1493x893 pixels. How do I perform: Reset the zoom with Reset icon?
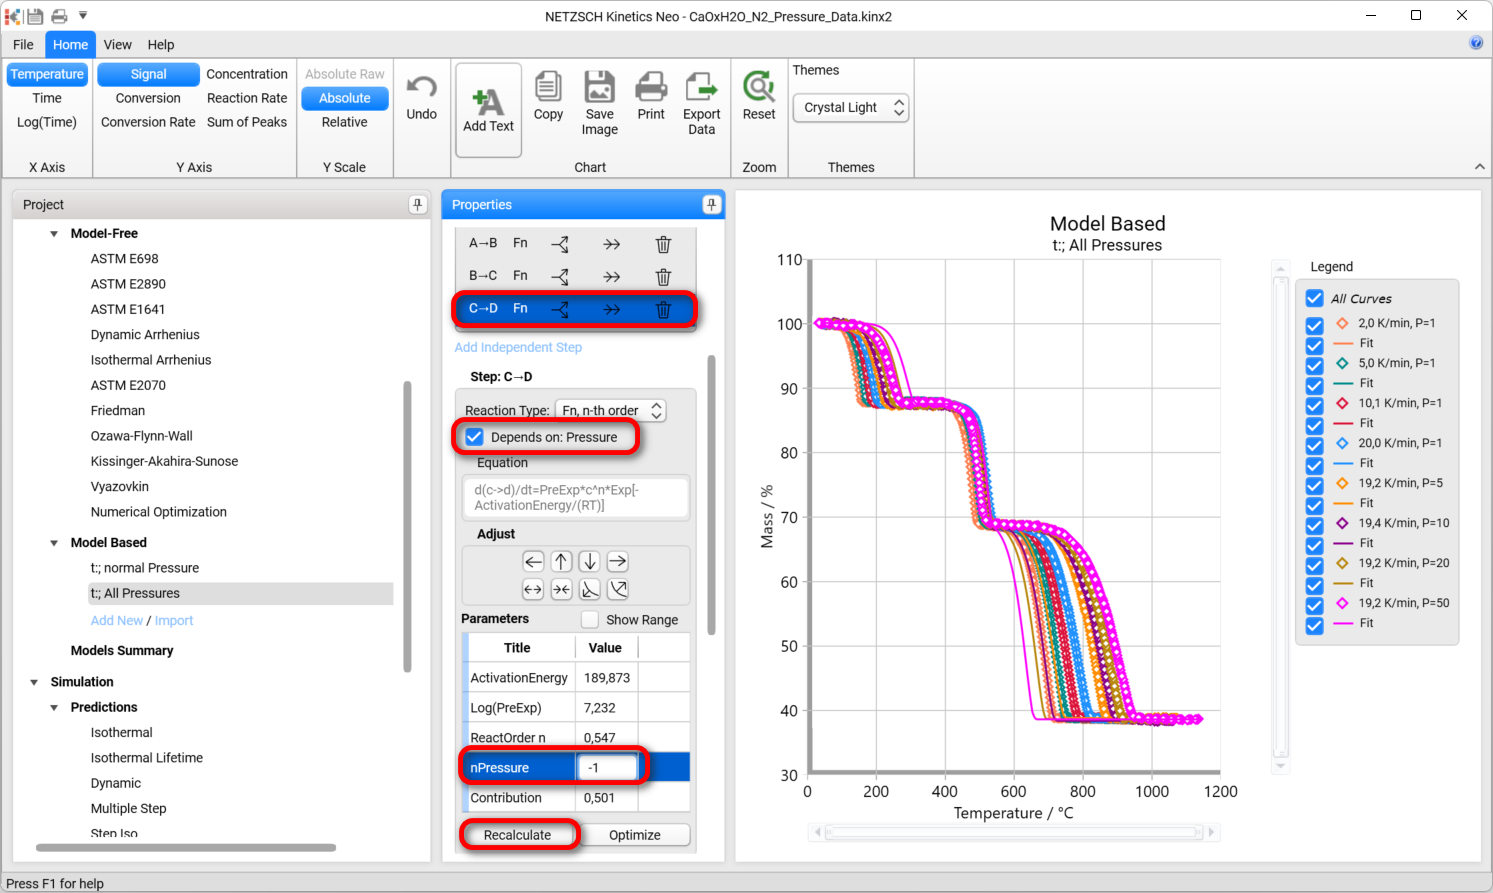coord(759,87)
